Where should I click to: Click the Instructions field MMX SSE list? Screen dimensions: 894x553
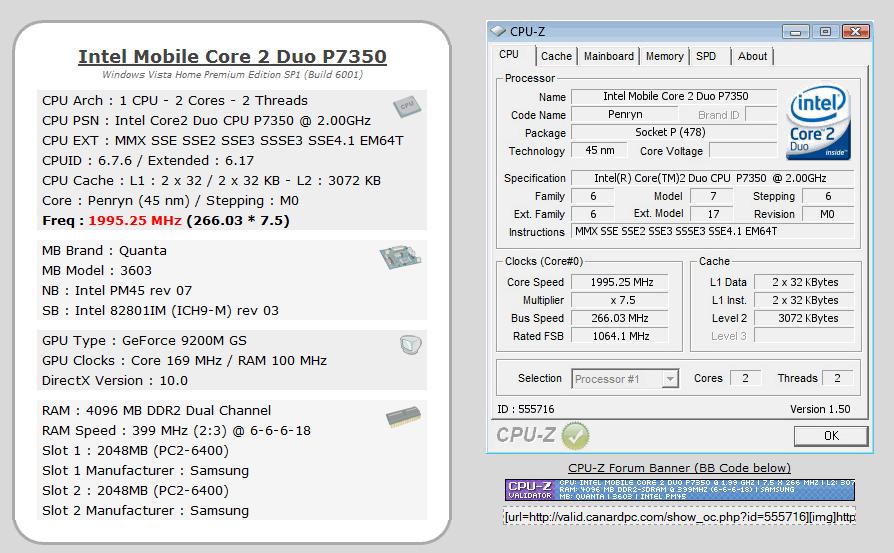click(712, 231)
